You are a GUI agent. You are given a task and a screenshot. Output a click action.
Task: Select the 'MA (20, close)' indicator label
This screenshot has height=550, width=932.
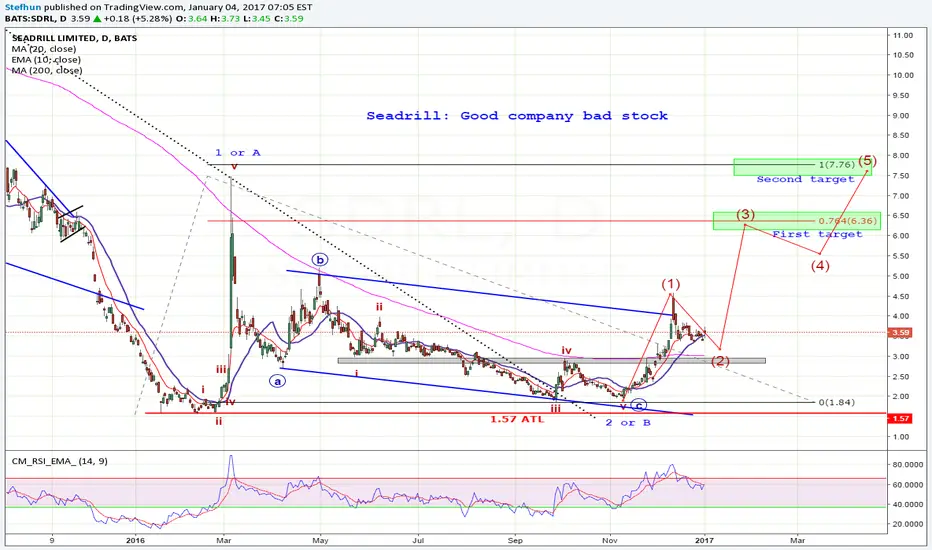point(43,49)
